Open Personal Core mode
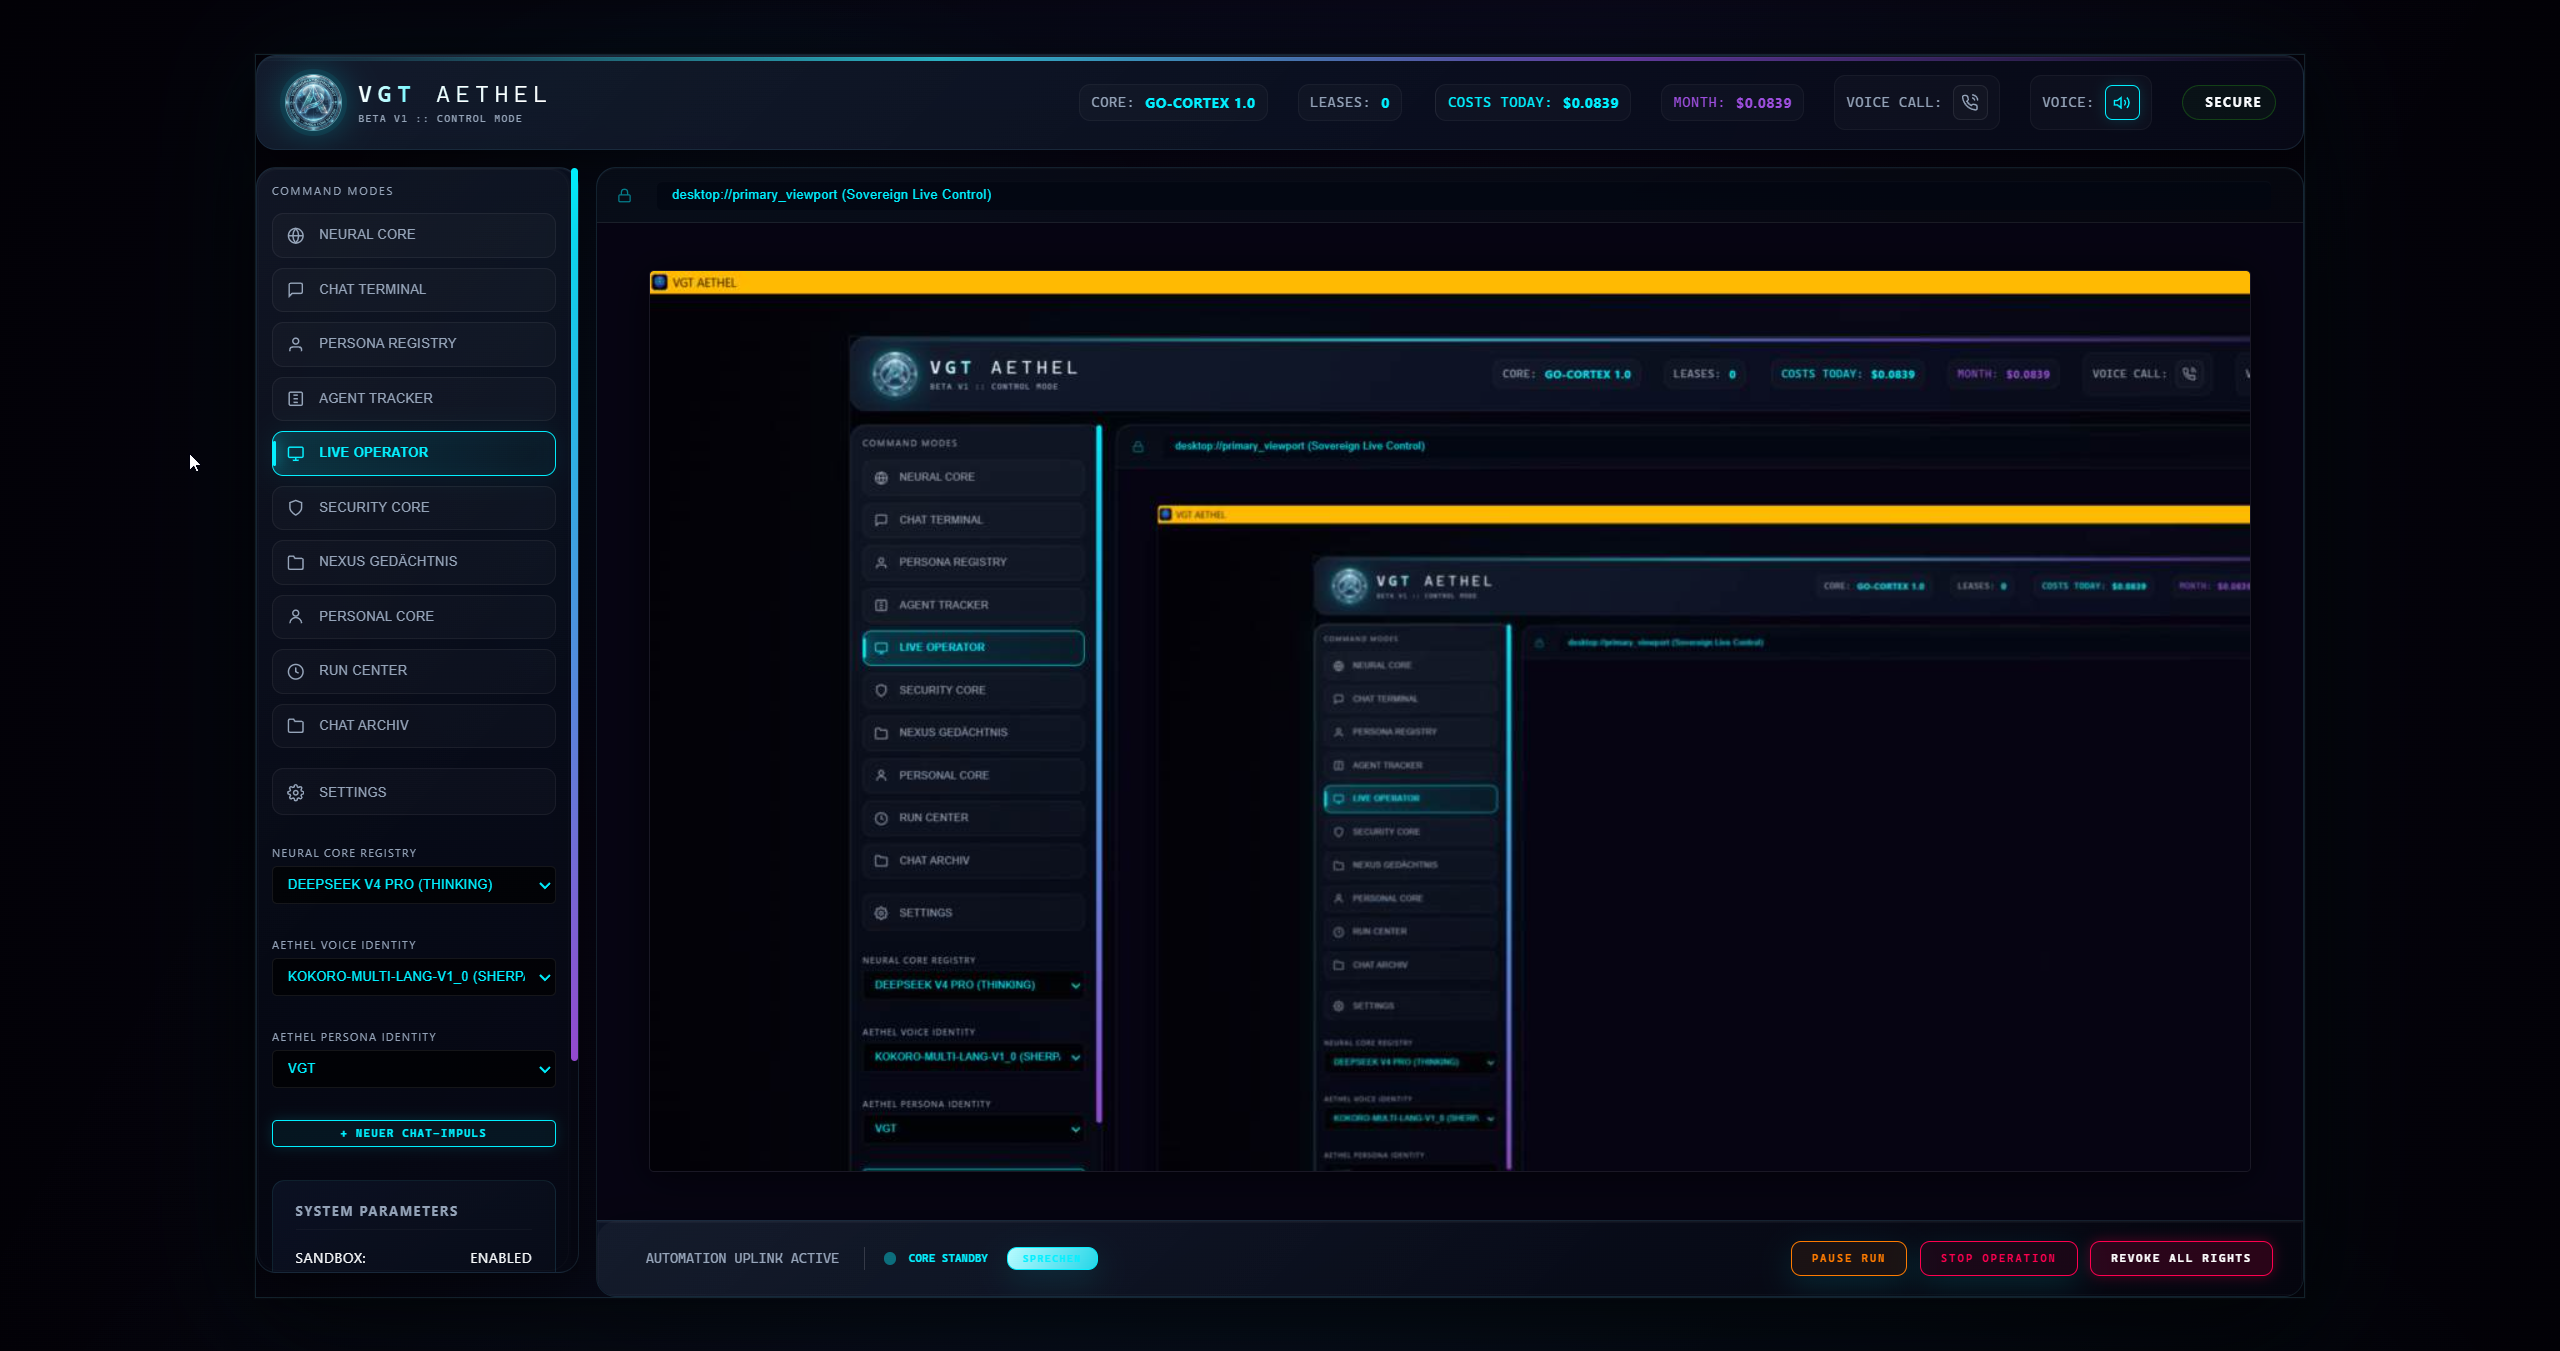Screen dimensions: 2560x1351 413,617
